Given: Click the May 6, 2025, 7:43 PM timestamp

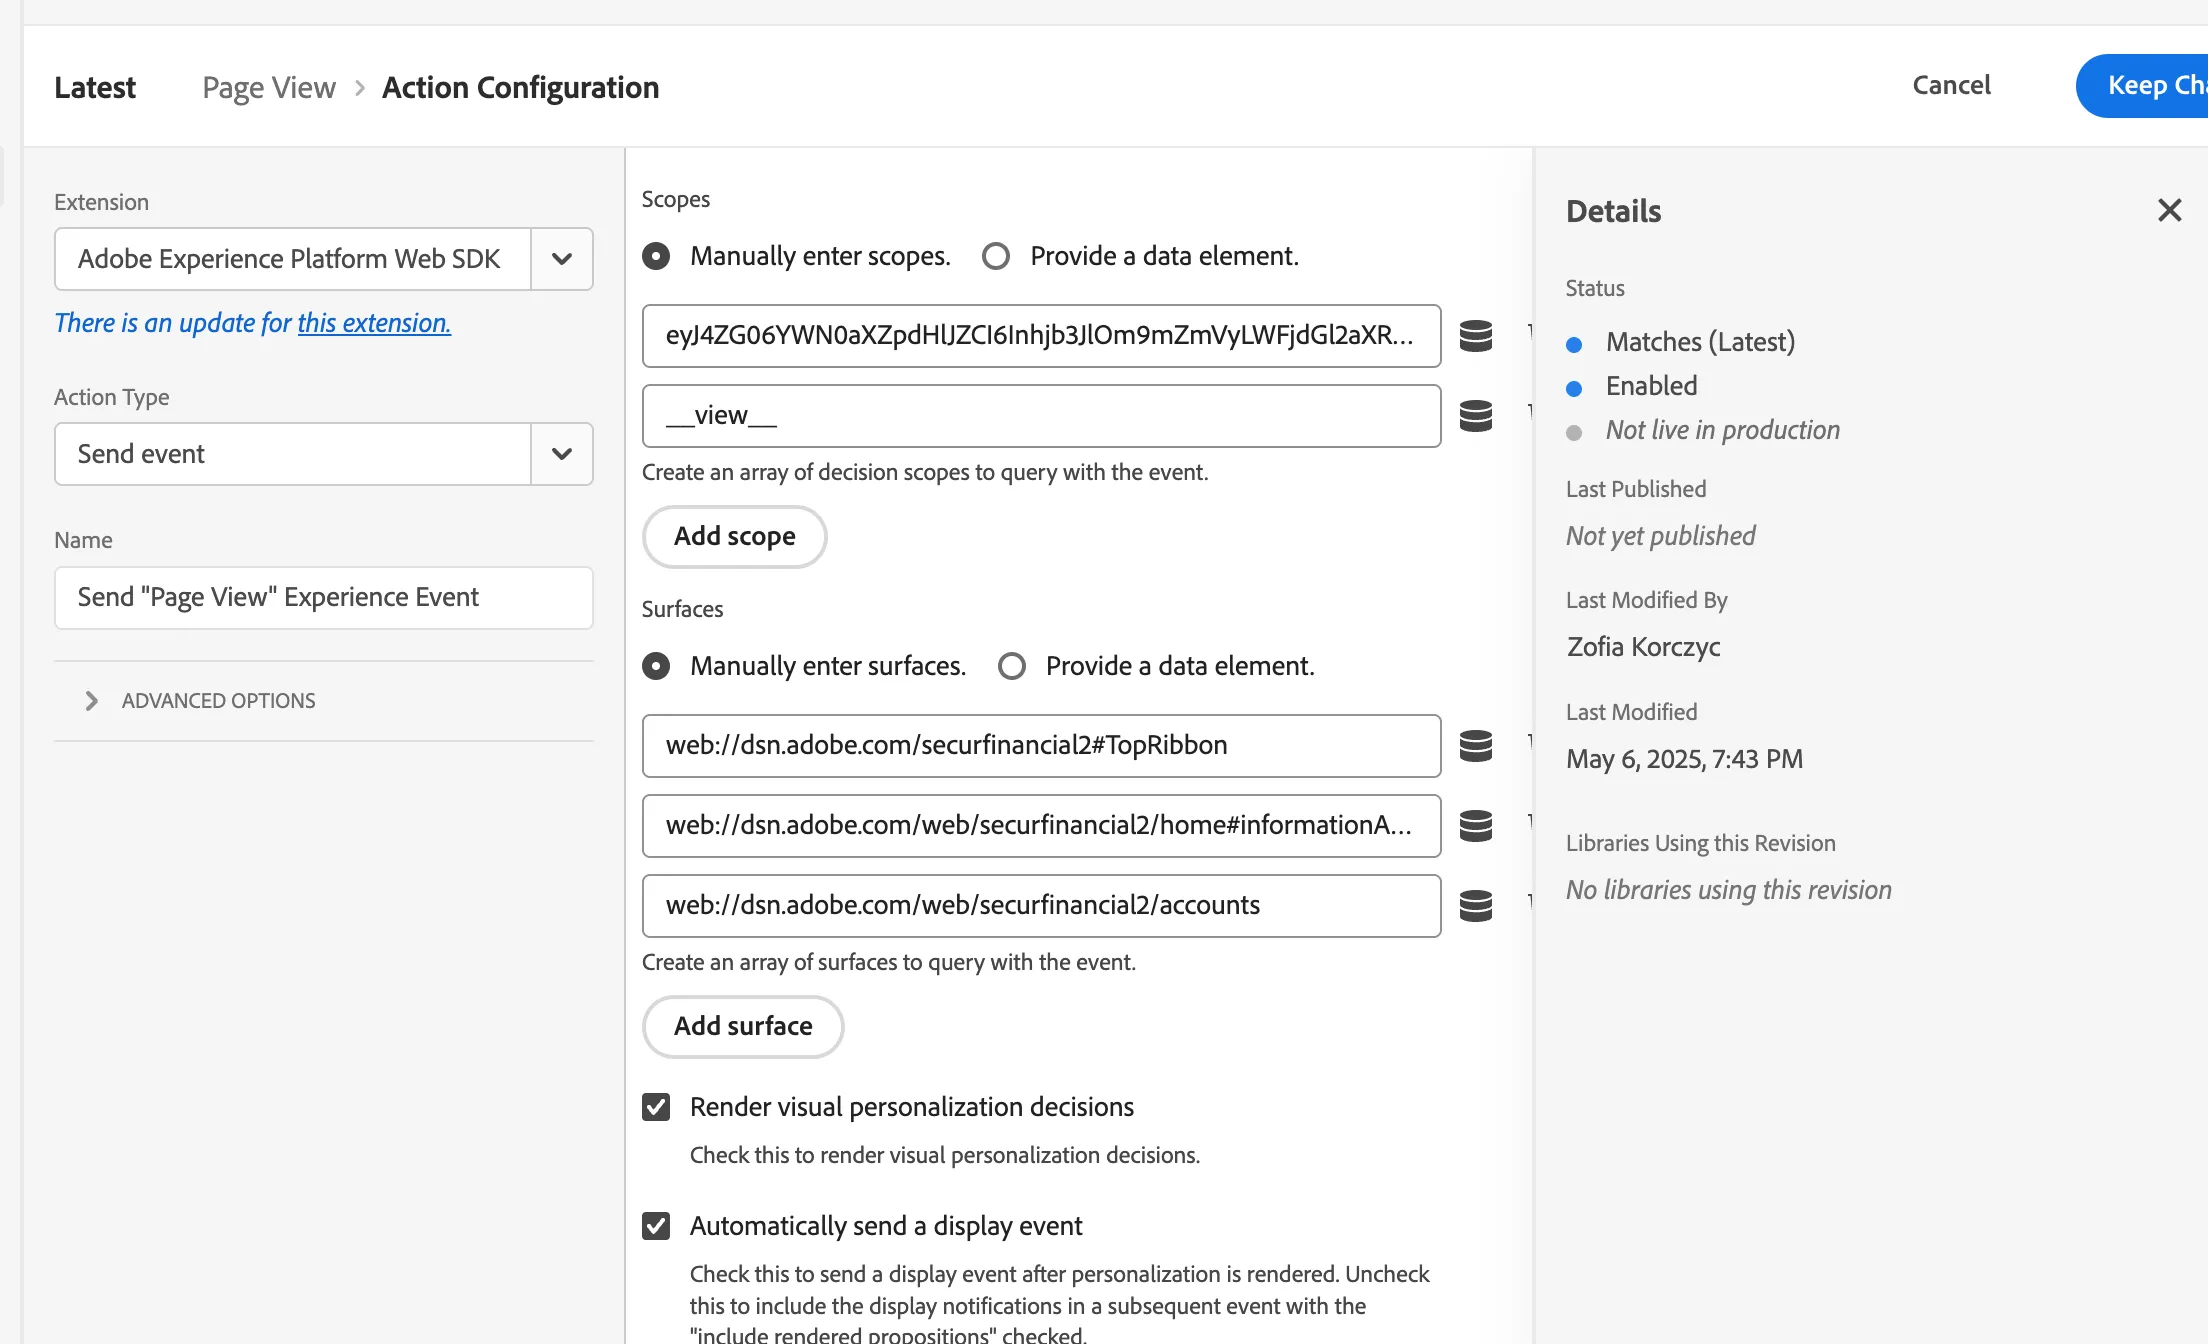Looking at the screenshot, I should [1684, 759].
